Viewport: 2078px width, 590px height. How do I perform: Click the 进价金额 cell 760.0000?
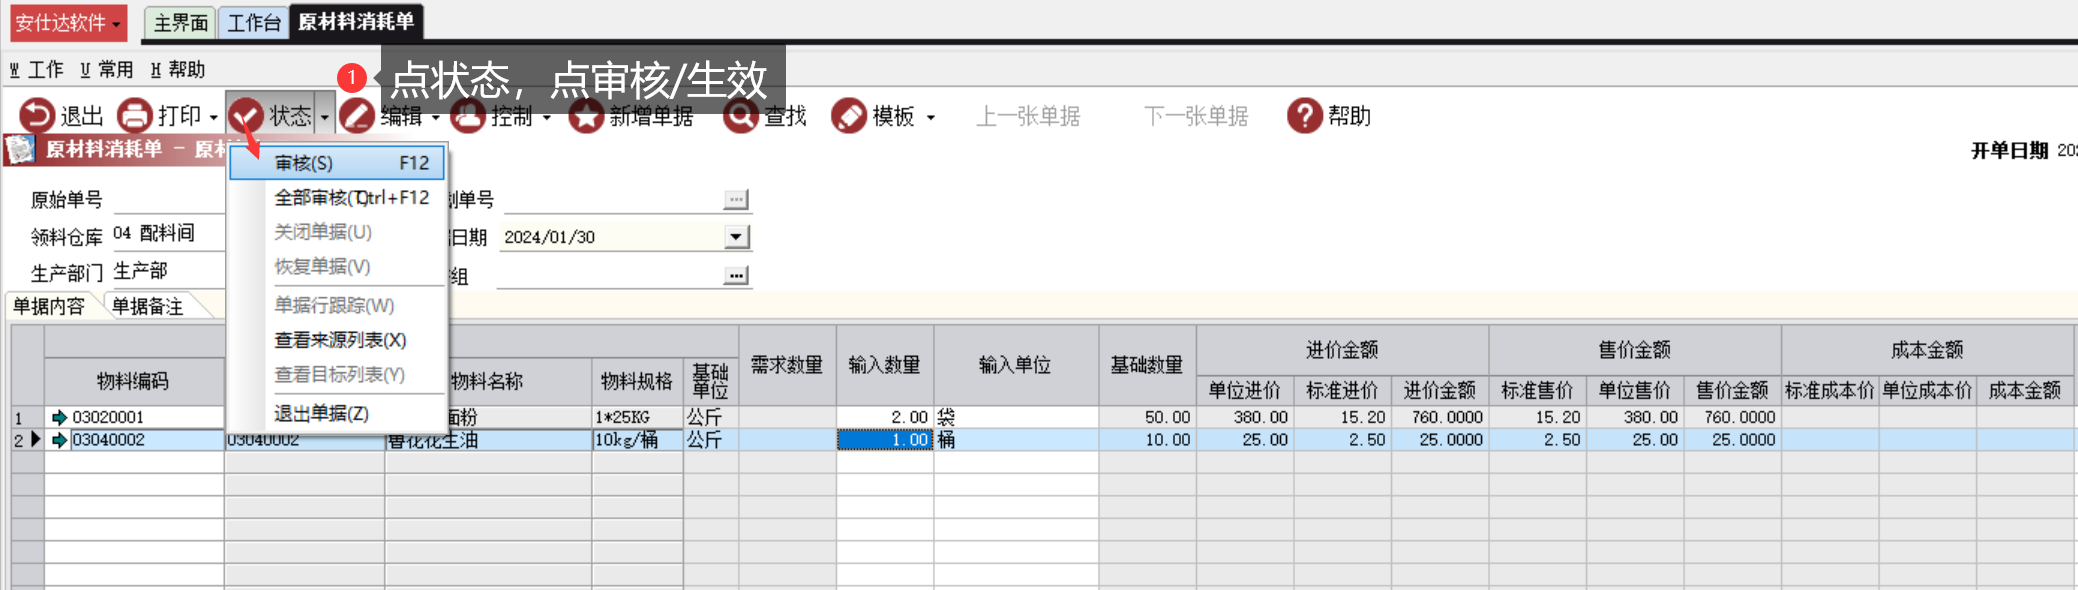[1439, 417]
